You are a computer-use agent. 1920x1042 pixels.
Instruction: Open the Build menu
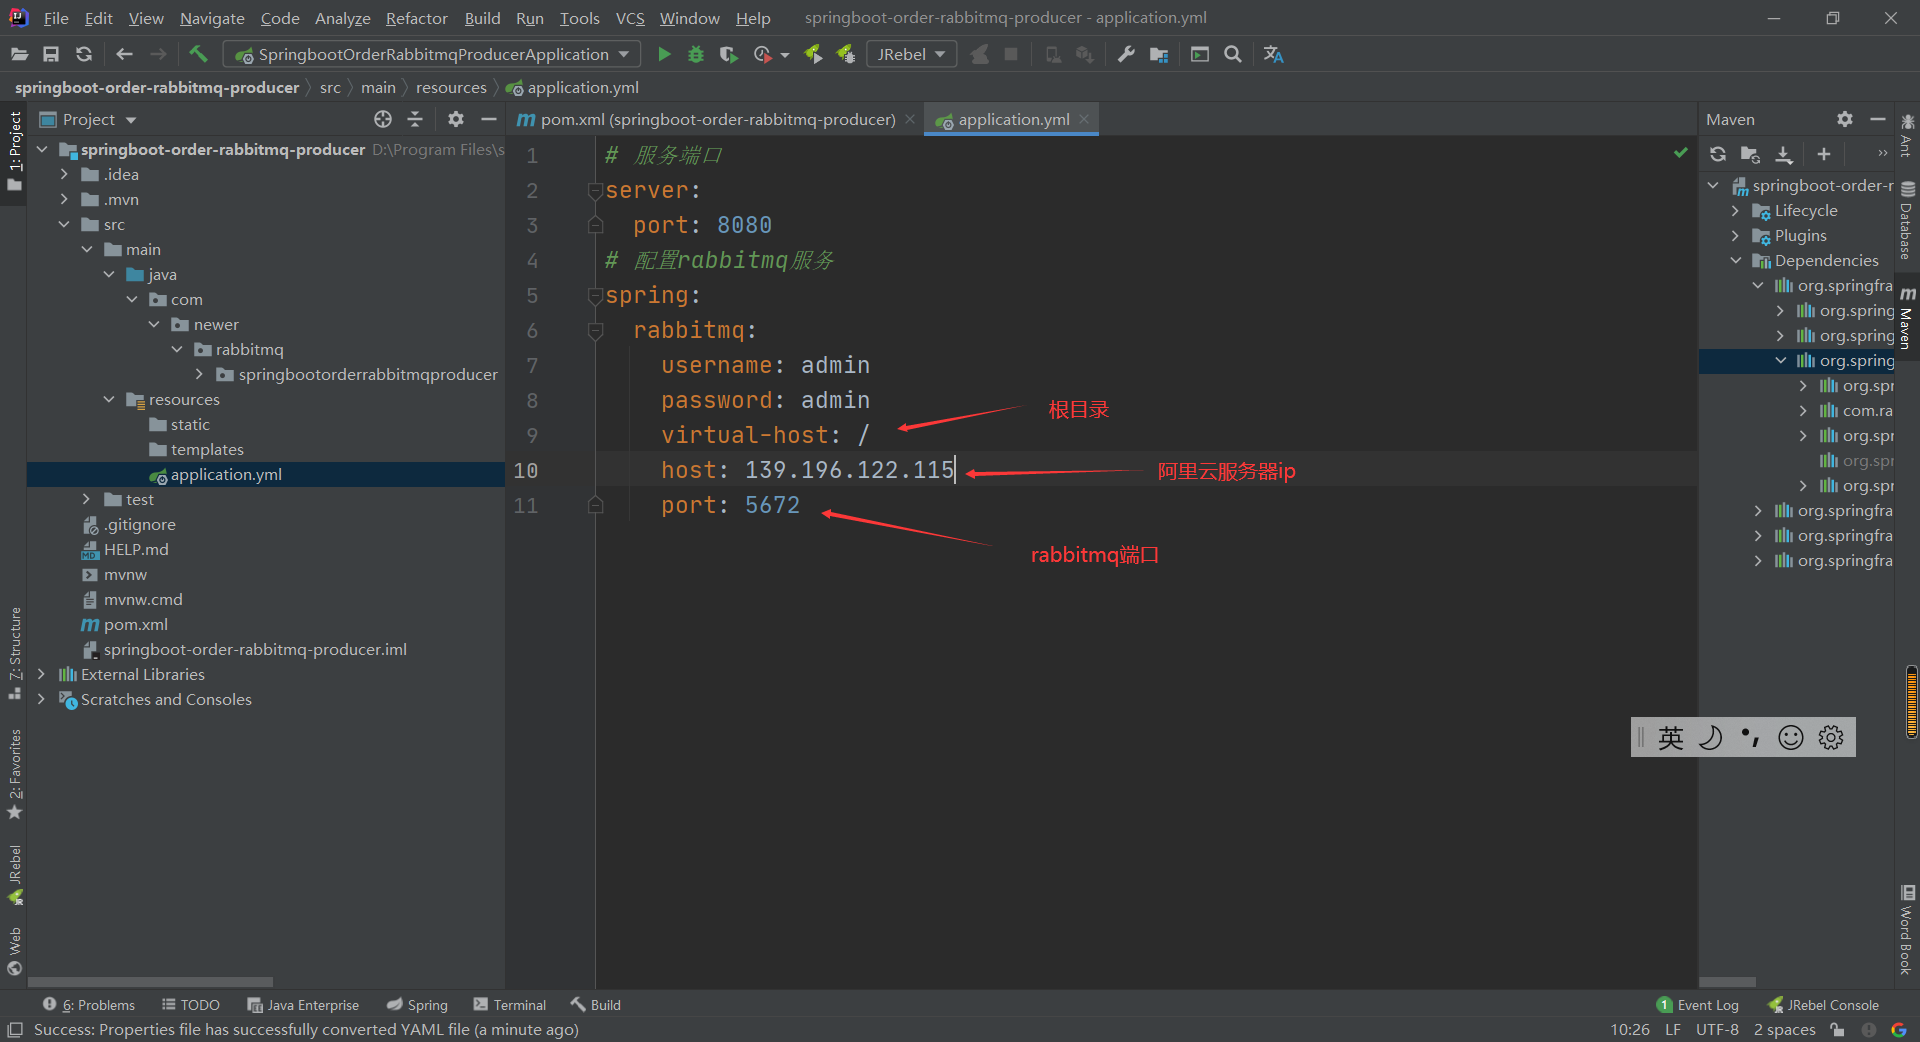(481, 18)
